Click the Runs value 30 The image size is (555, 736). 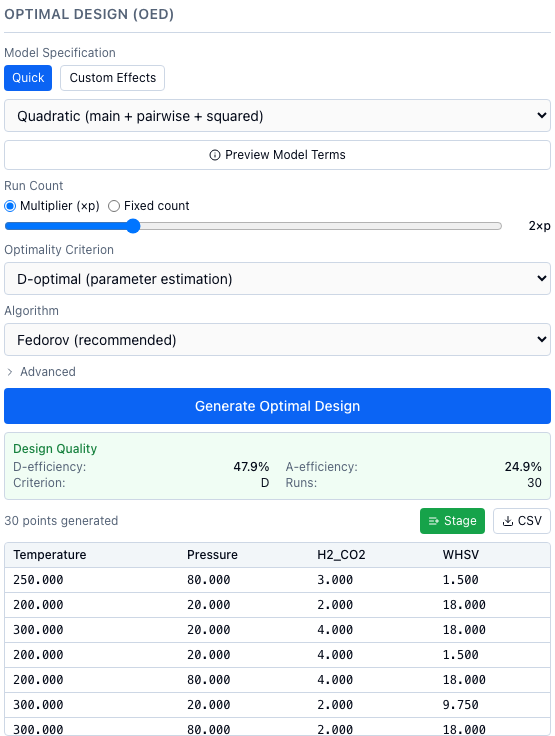(x=534, y=483)
